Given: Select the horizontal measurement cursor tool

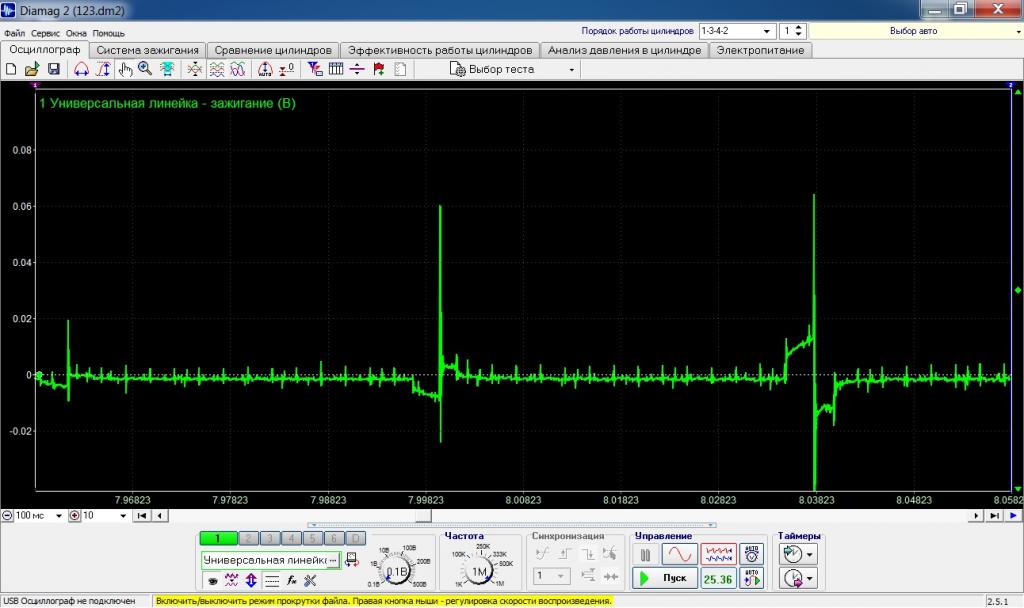Looking at the screenshot, I should pos(81,69).
